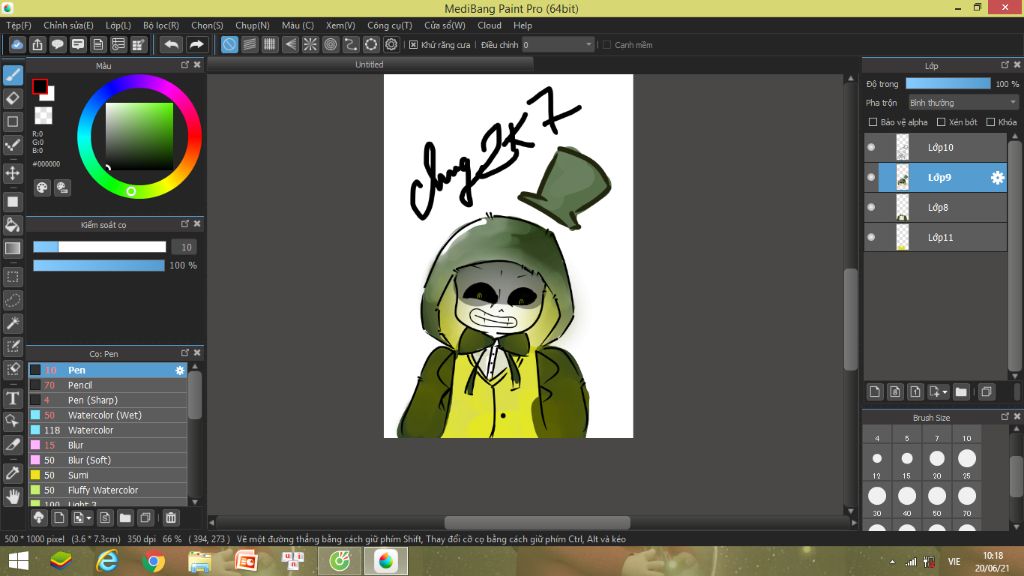Select the Eraser tool
Screen dimensions: 1024x576
coord(12,99)
